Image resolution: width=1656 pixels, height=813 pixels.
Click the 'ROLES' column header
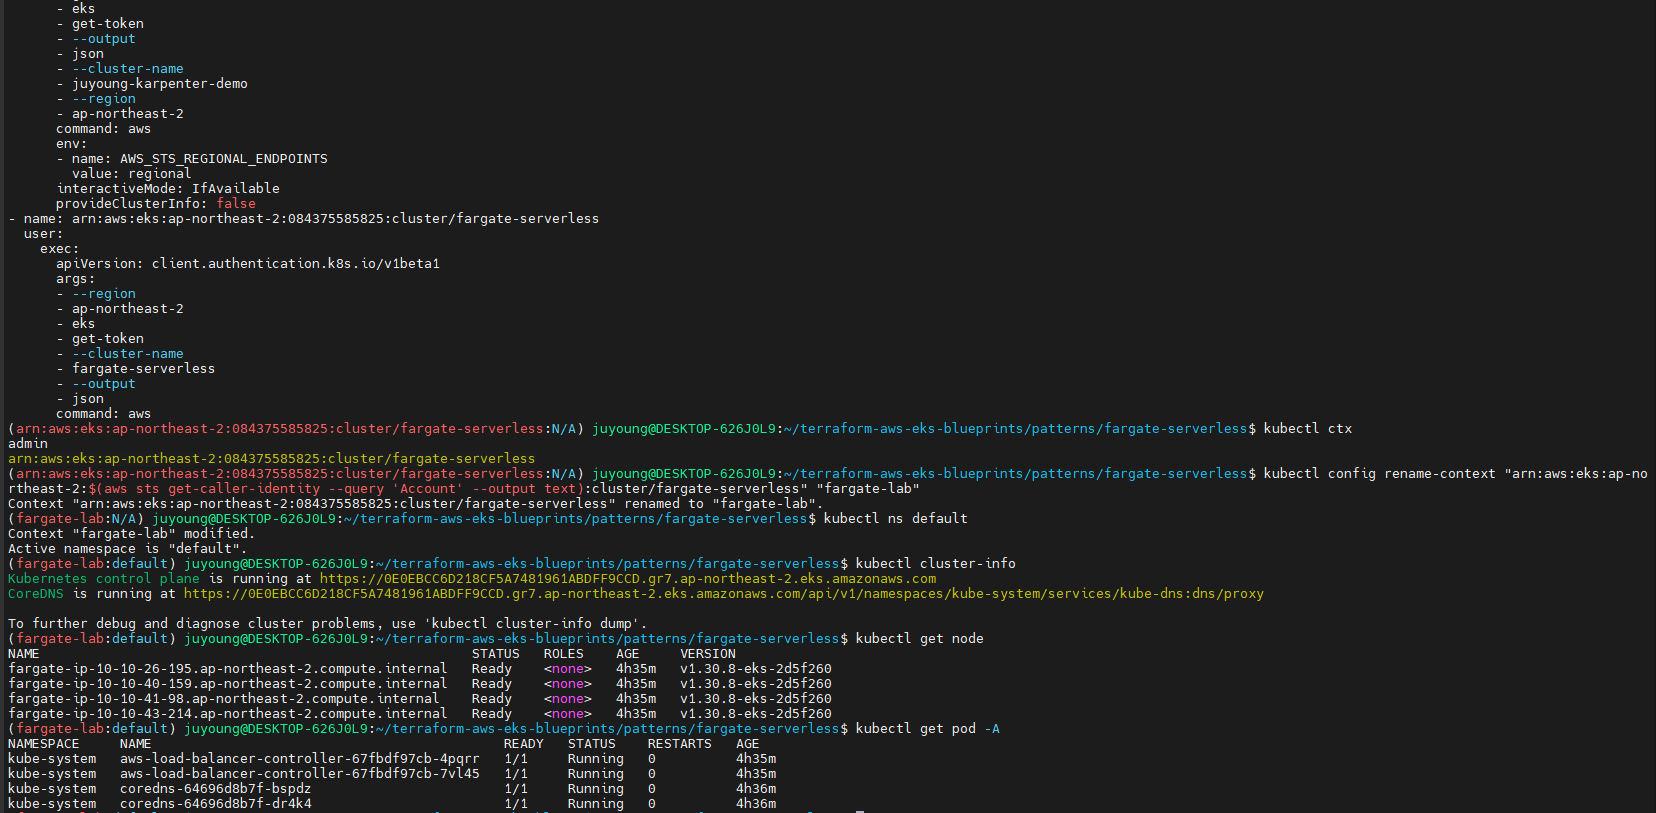pyautogui.click(x=564, y=654)
